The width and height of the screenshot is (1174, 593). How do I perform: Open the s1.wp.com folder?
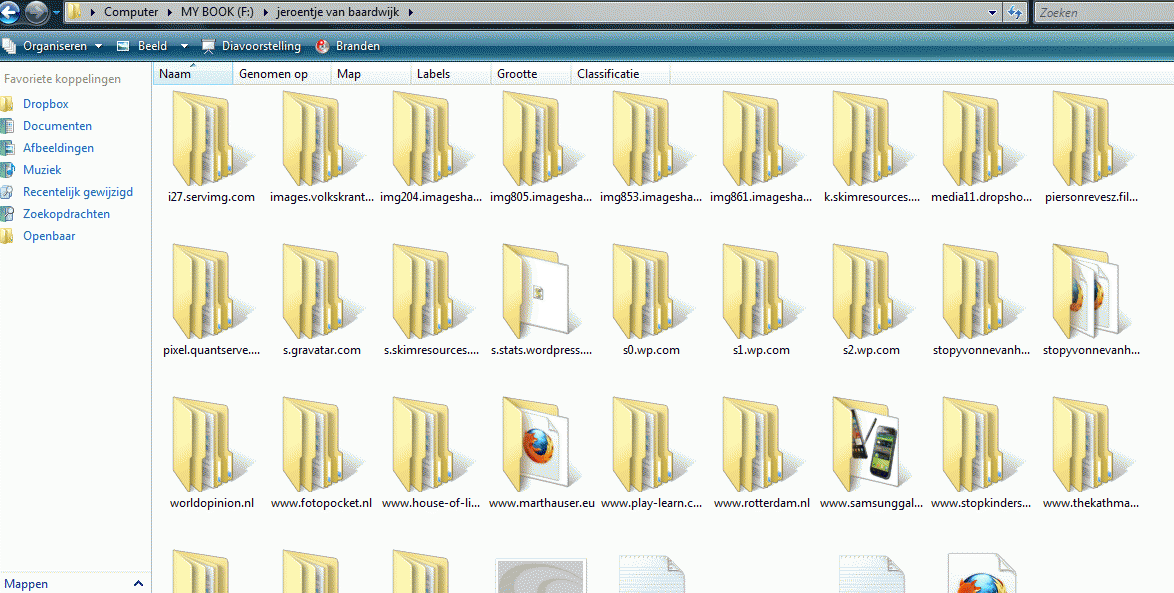[761, 300]
